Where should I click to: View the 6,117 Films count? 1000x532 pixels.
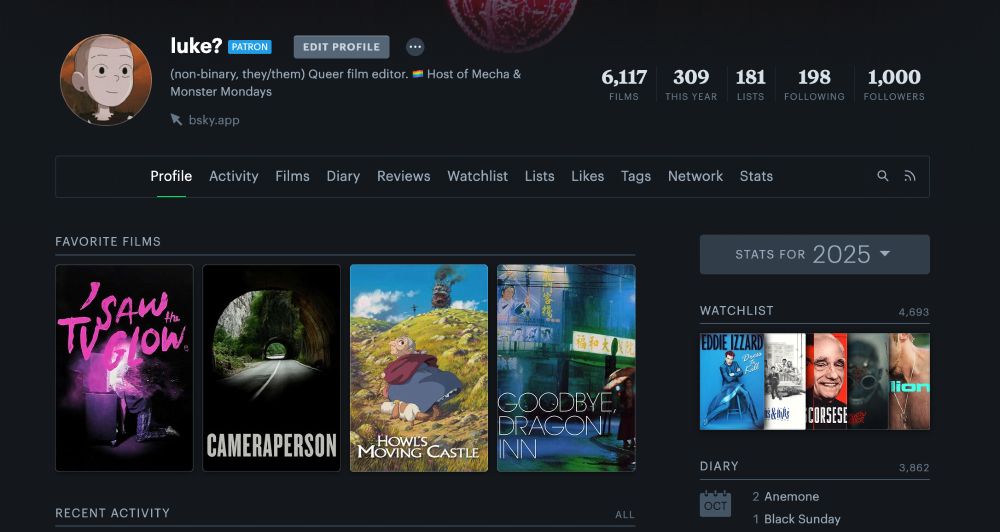pyautogui.click(x=624, y=84)
